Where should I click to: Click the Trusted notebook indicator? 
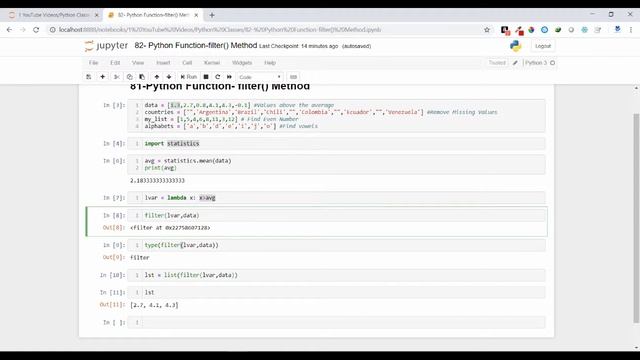tap(497, 63)
